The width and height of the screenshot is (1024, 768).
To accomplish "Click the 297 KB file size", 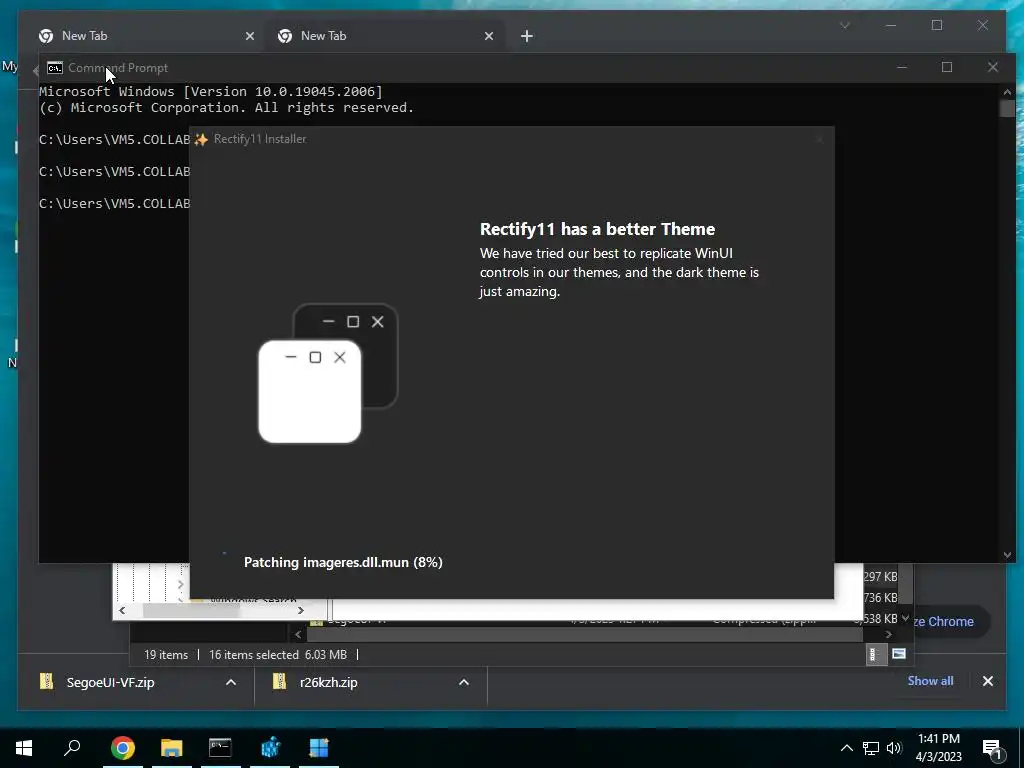I will point(880,577).
